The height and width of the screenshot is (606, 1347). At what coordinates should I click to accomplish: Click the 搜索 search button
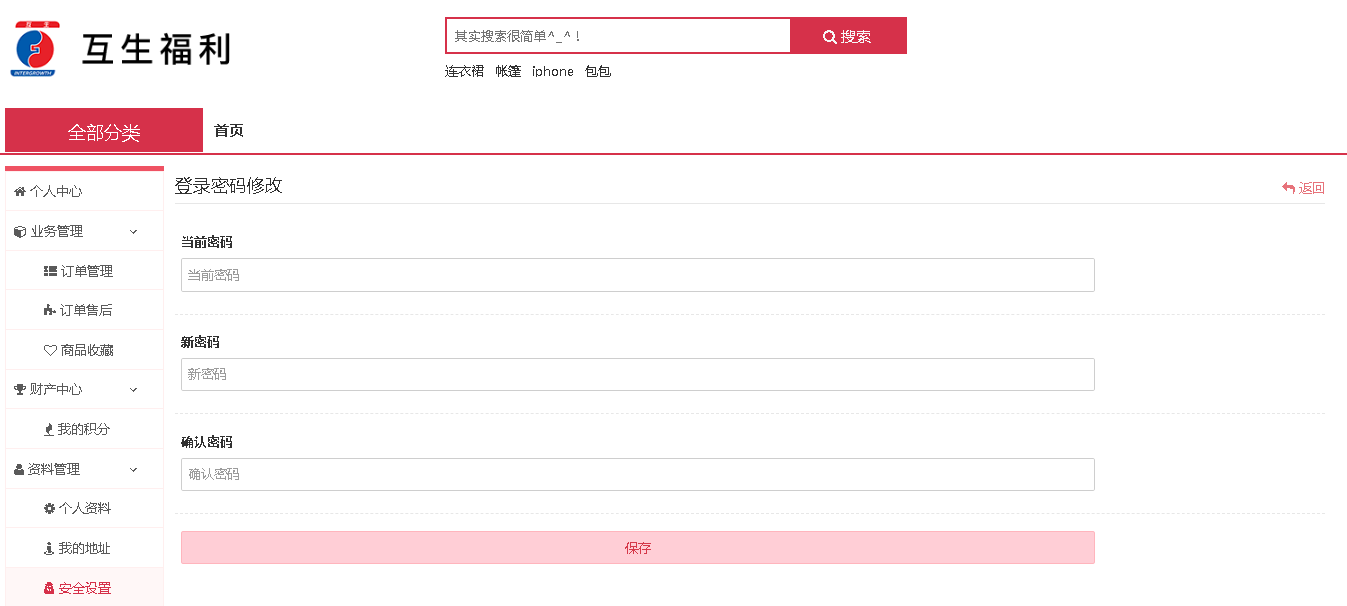click(x=848, y=36)
